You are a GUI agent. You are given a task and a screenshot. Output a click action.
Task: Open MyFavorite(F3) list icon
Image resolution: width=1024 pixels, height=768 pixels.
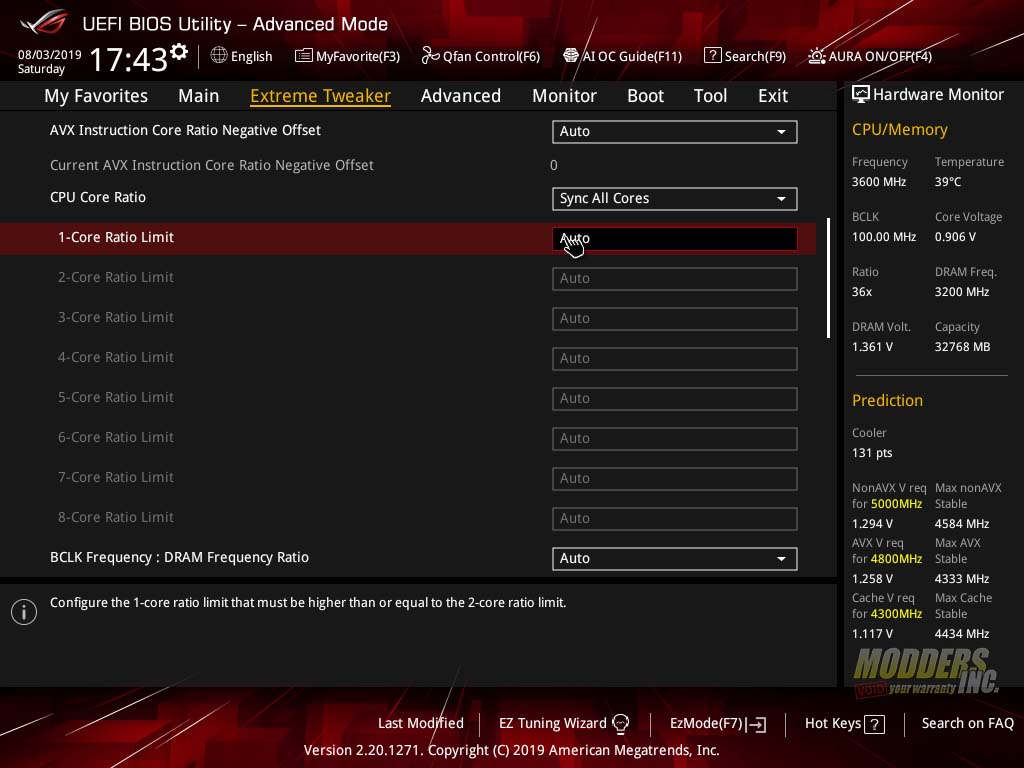pyautogui.click(x=304, y=56)
